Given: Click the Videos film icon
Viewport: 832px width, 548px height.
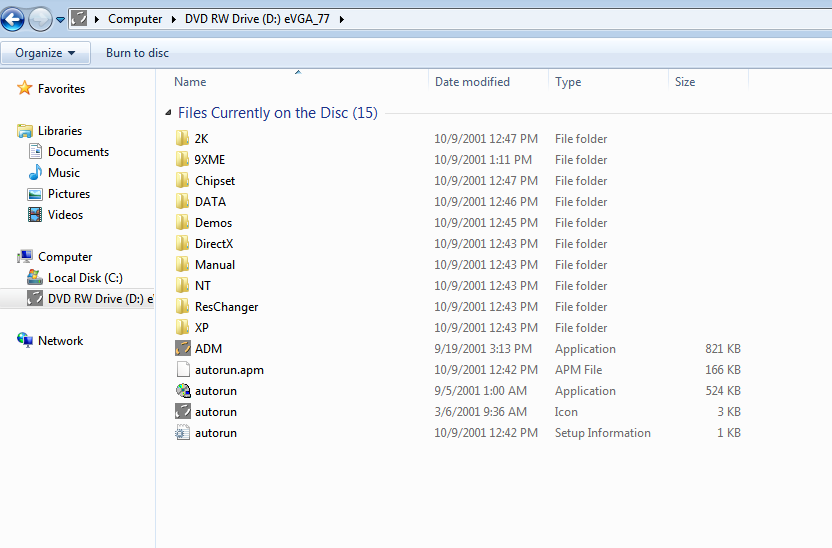Looking at the screenshot, I should pyautogui.click(x=35, y=214).
